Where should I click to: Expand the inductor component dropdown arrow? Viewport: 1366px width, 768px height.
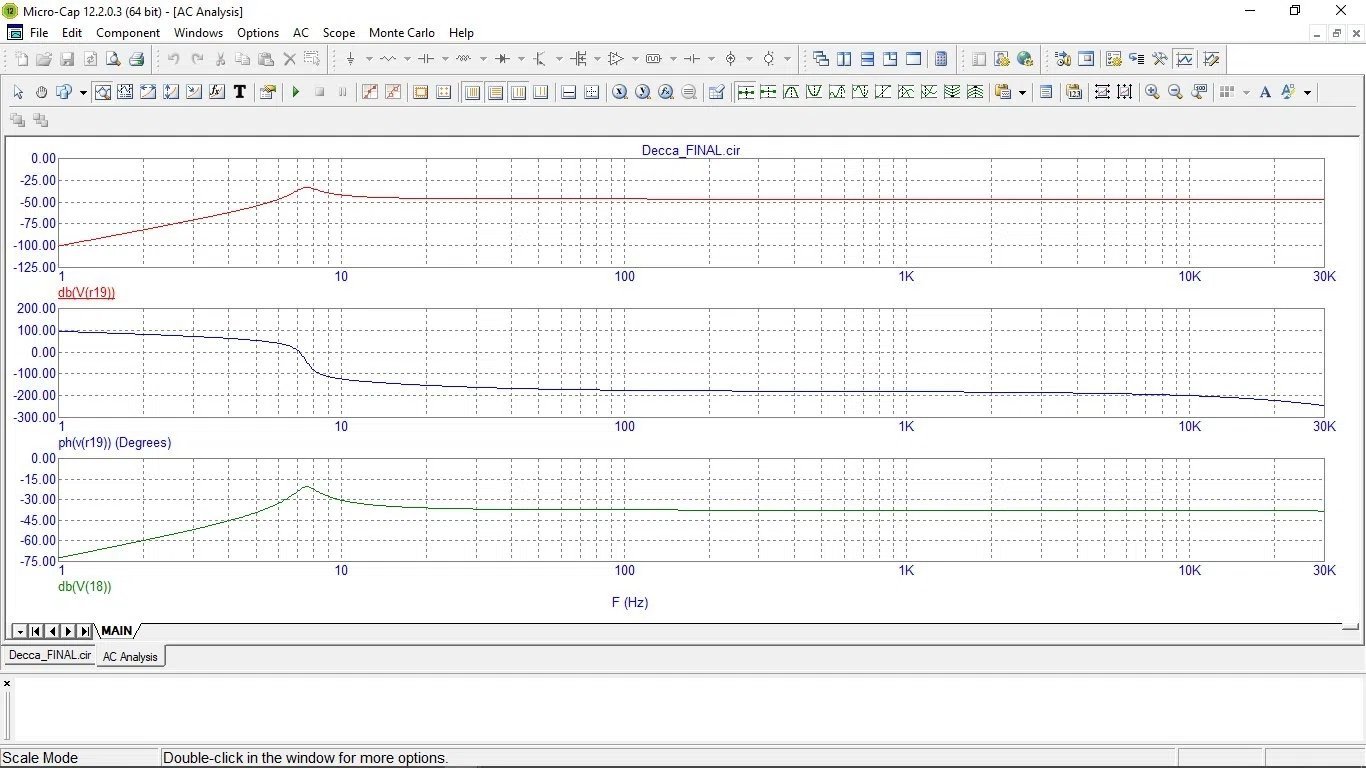[483, 59]
